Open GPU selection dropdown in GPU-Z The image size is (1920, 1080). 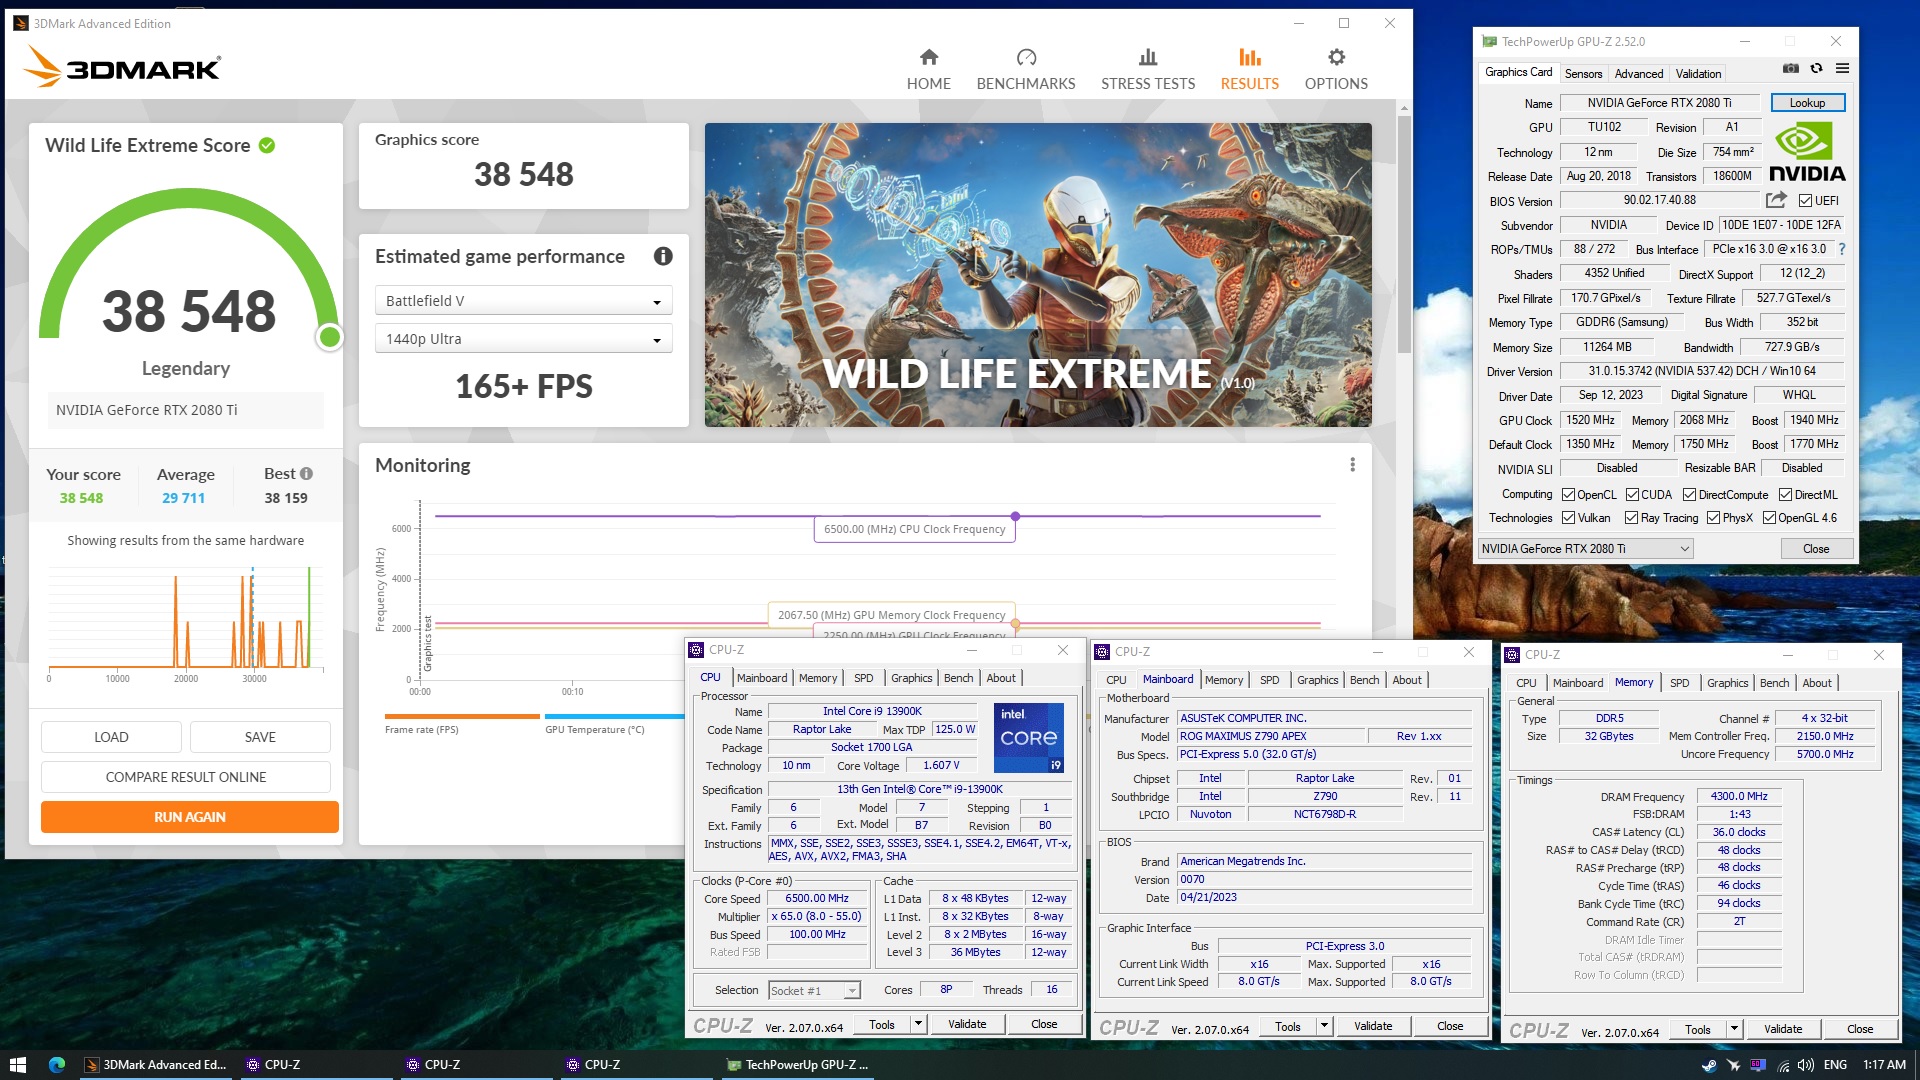tap(1585, 549)
